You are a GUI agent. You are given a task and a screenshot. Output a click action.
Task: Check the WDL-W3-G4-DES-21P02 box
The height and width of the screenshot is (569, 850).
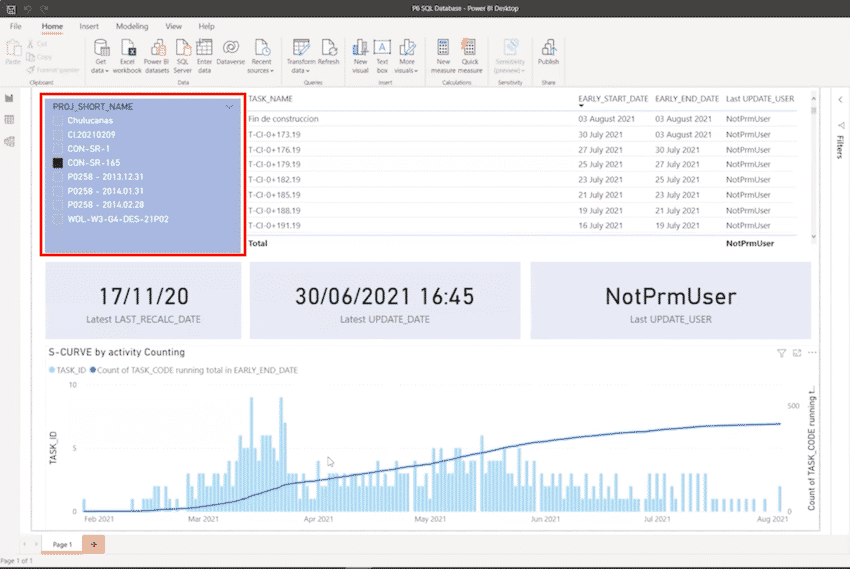click(57, 219)
